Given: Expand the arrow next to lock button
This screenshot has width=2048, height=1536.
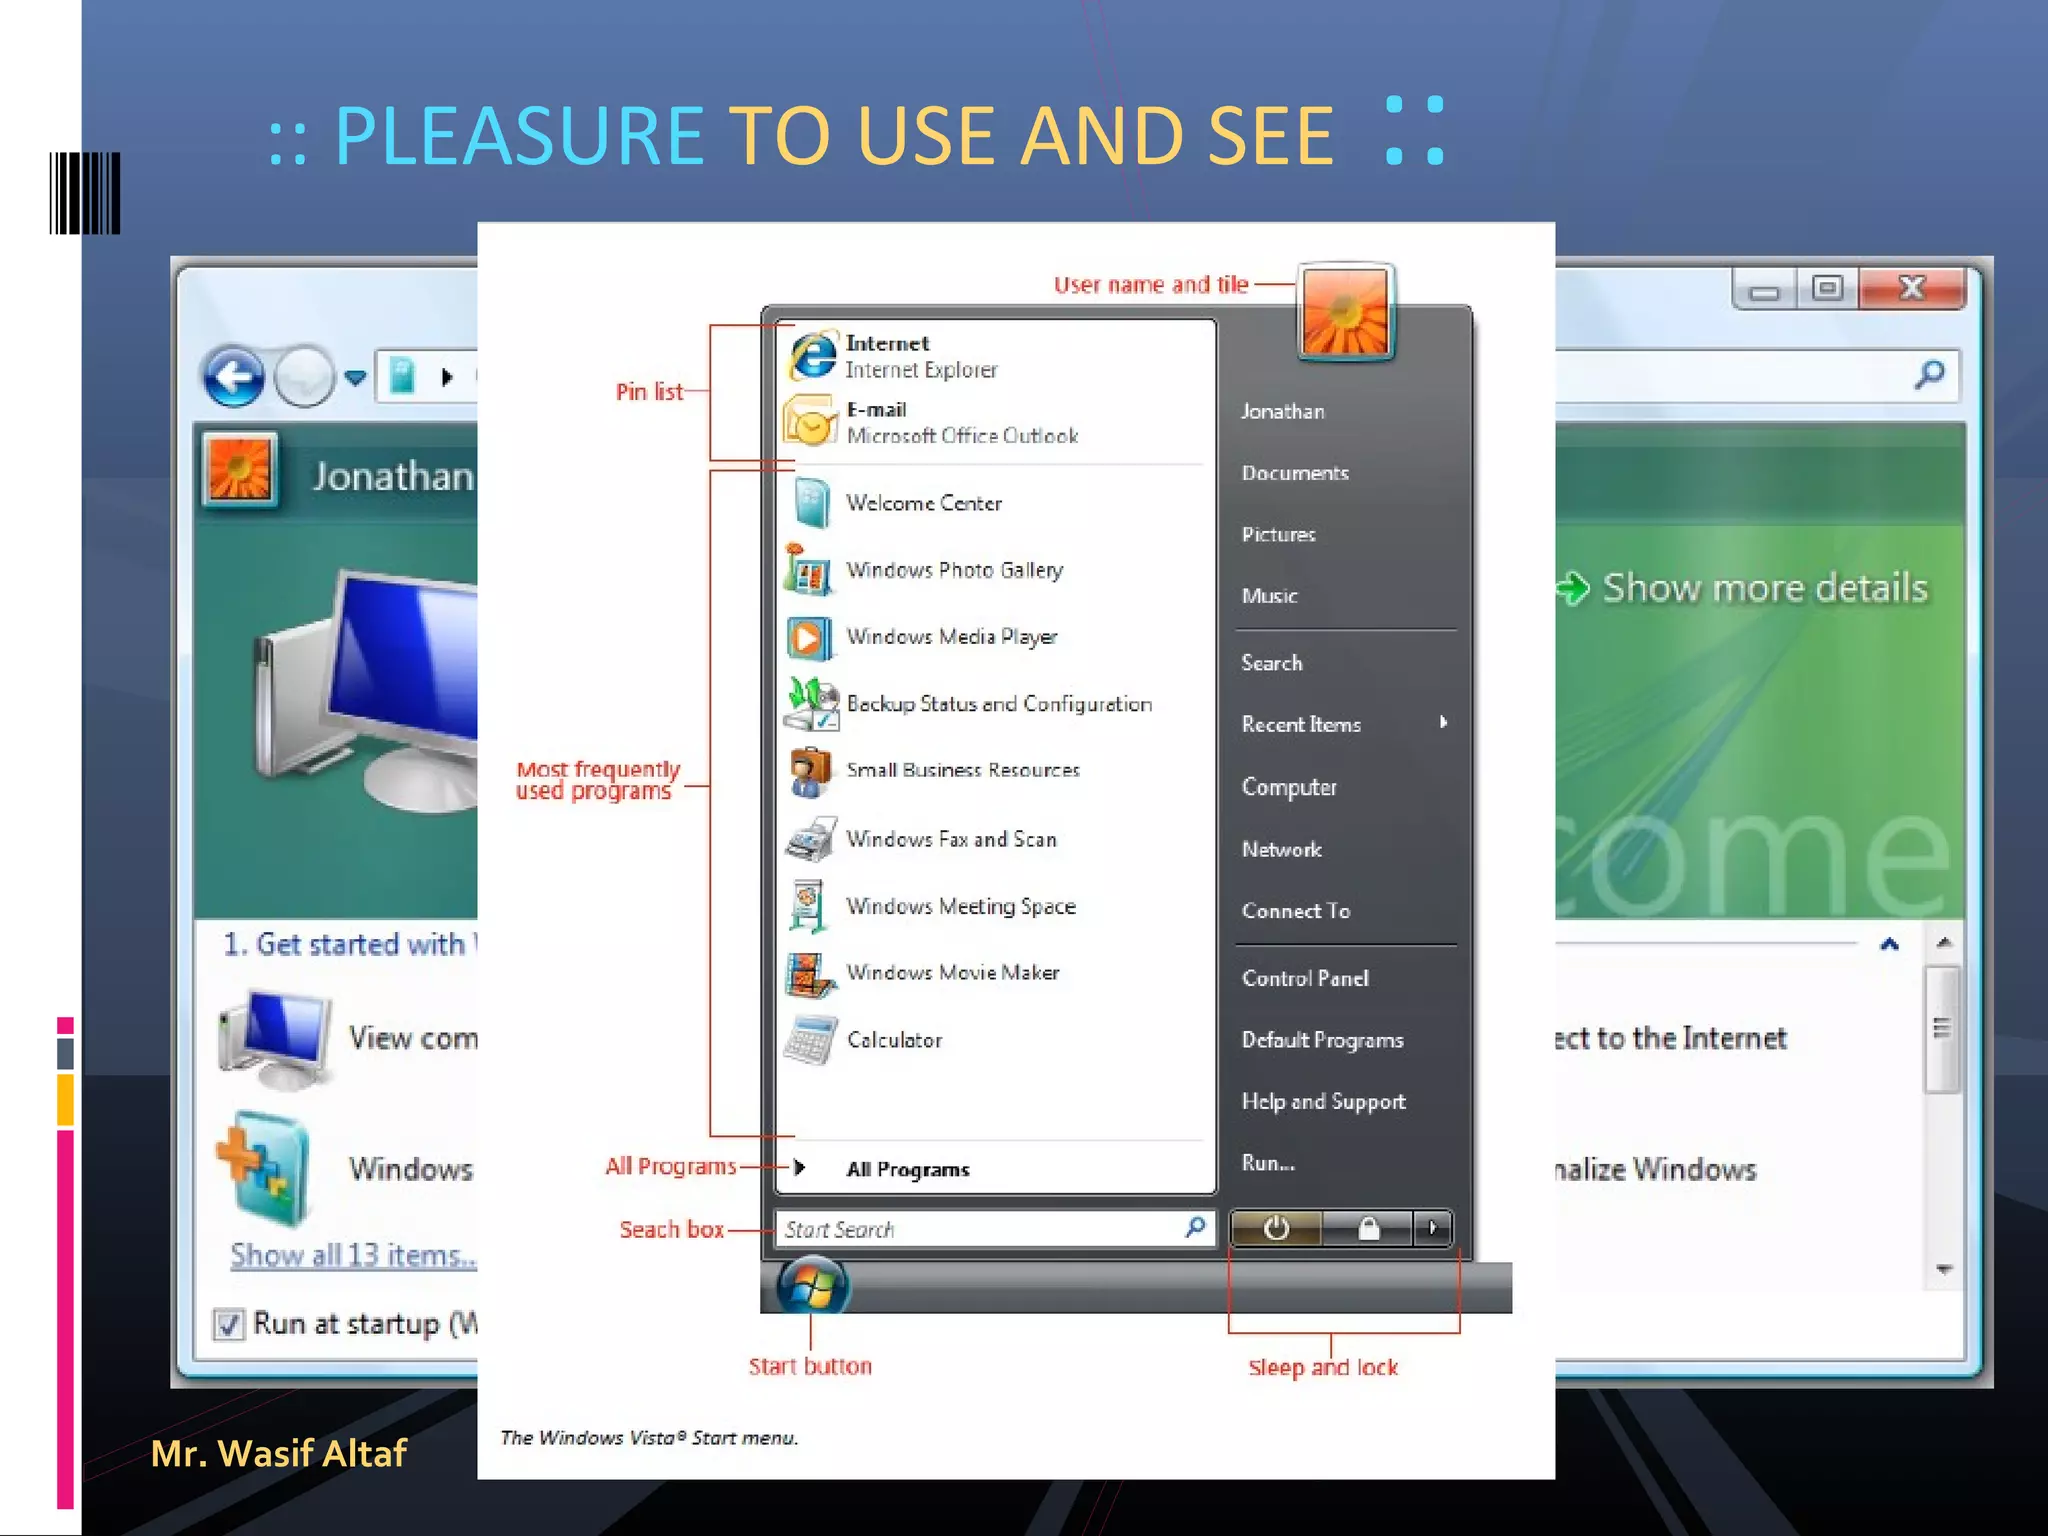Looking at the screenshot, I should 1433,1228.
